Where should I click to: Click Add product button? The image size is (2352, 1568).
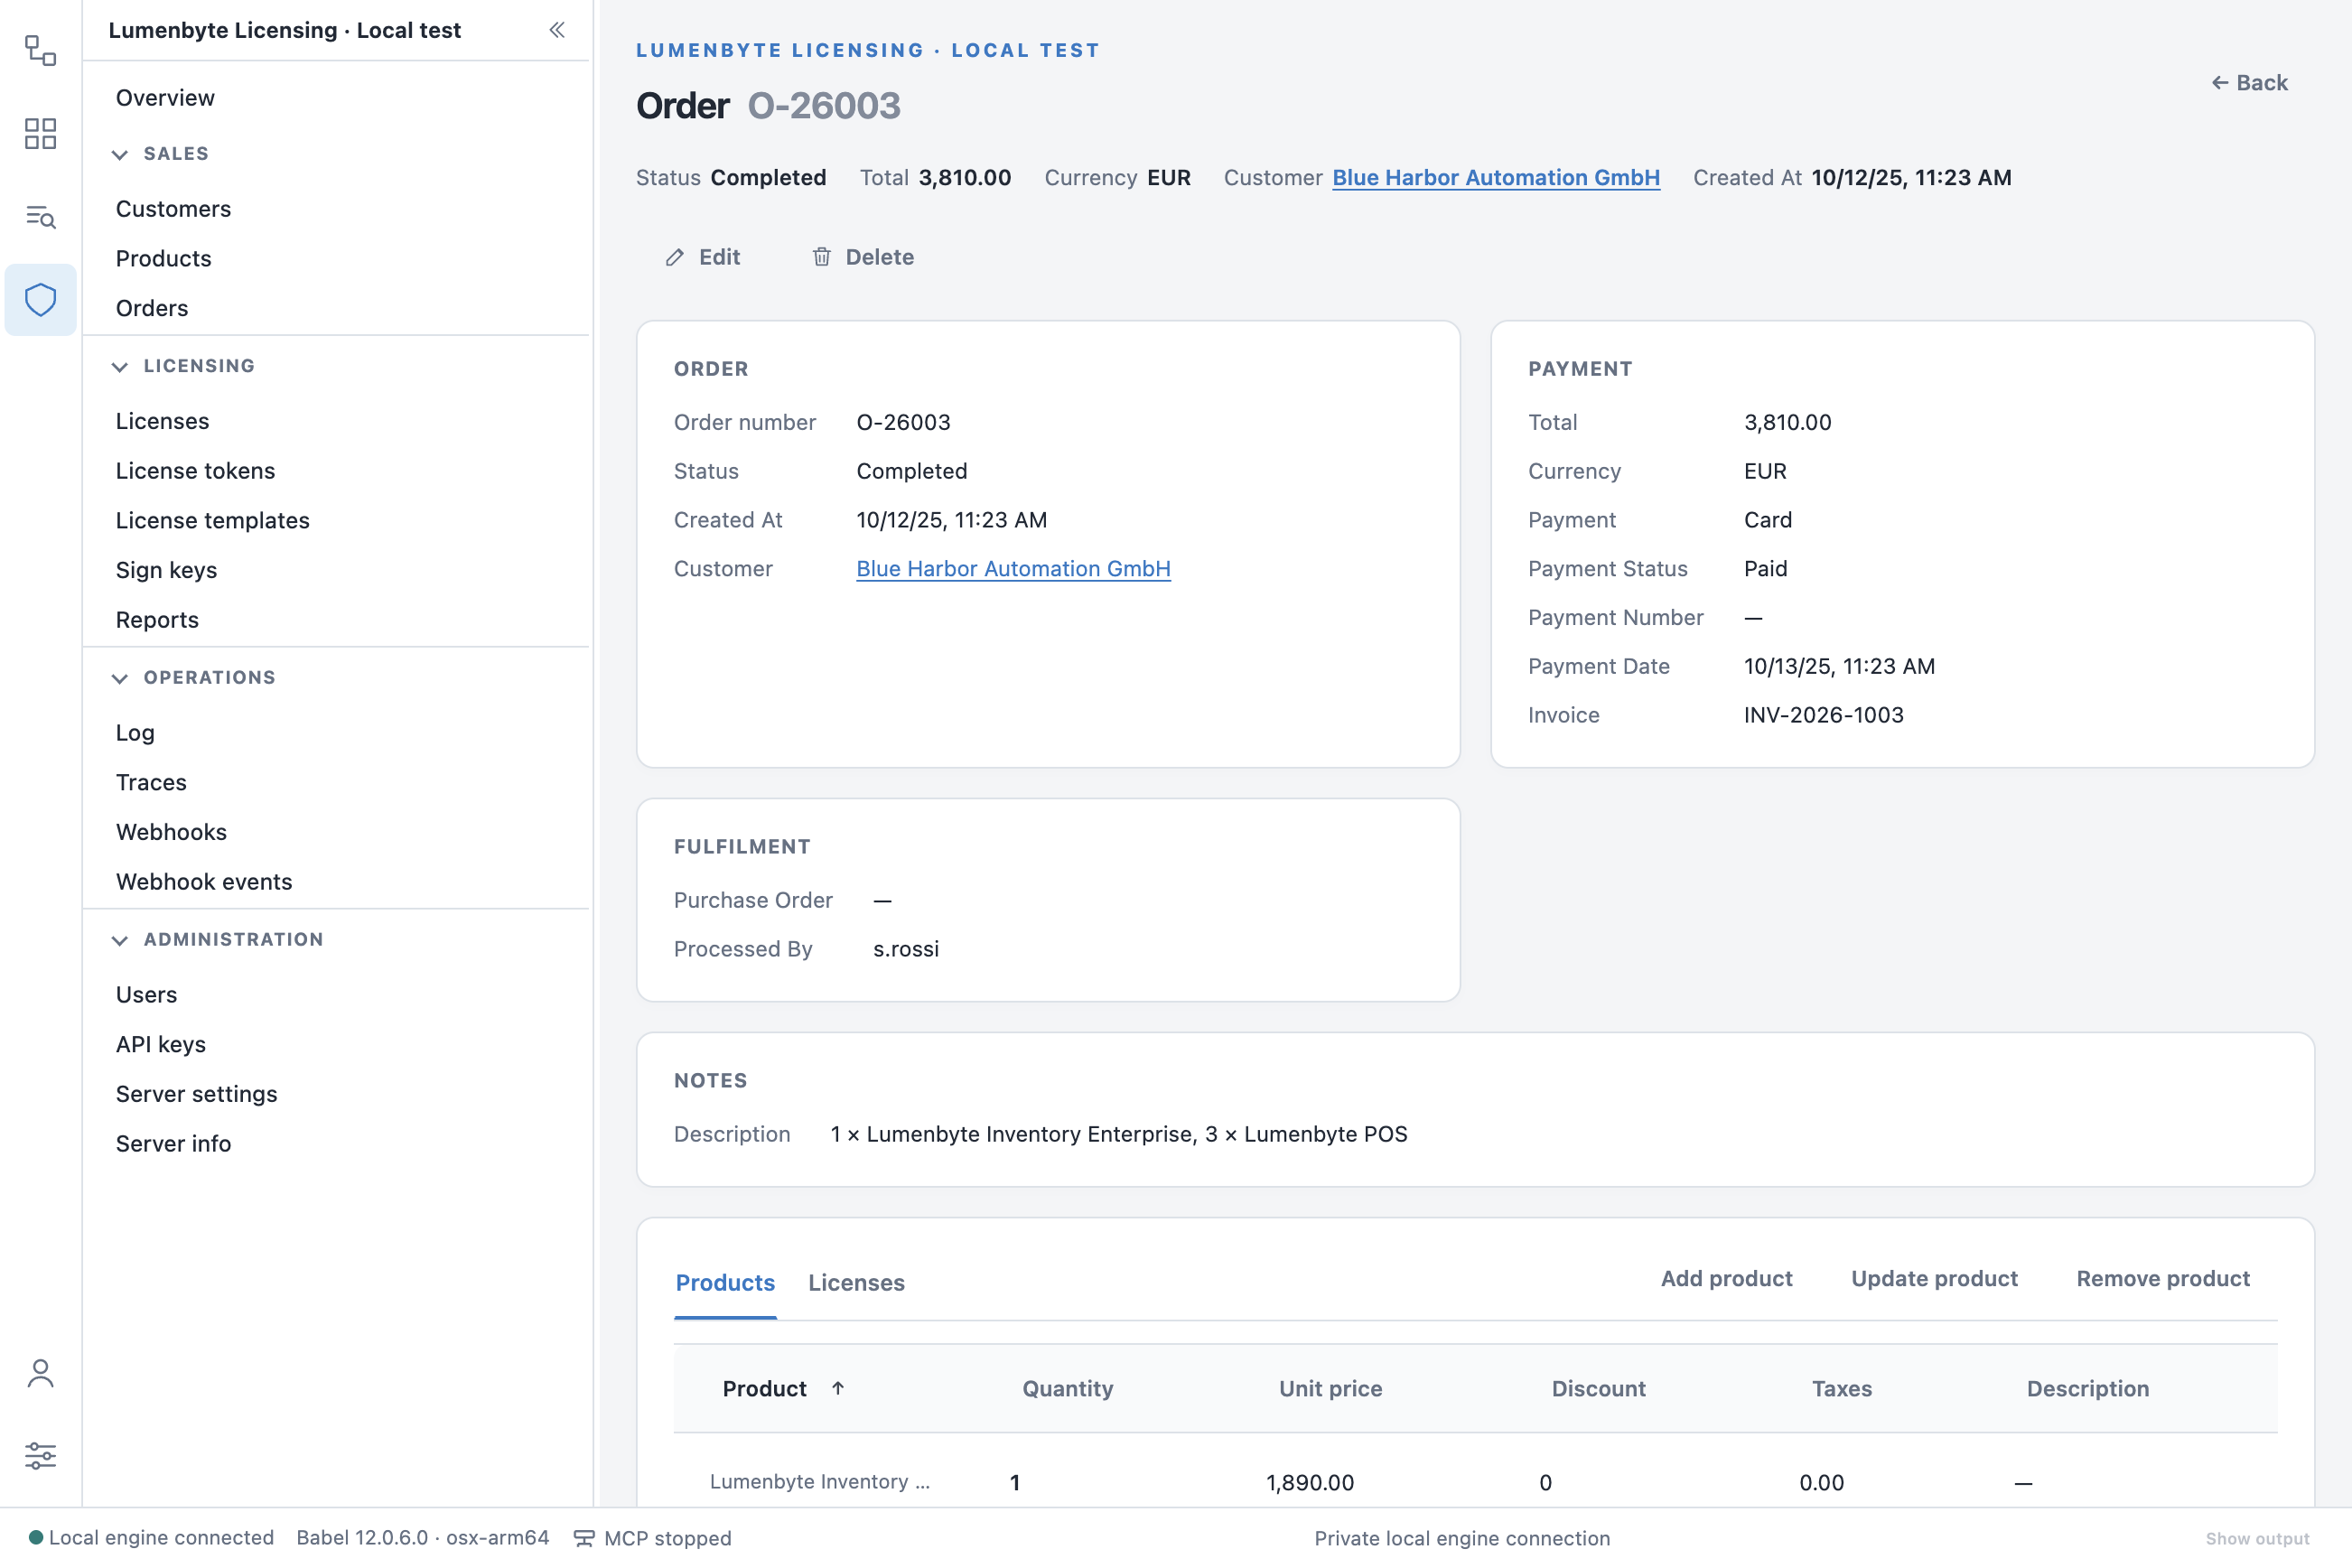point(1727,1279)
